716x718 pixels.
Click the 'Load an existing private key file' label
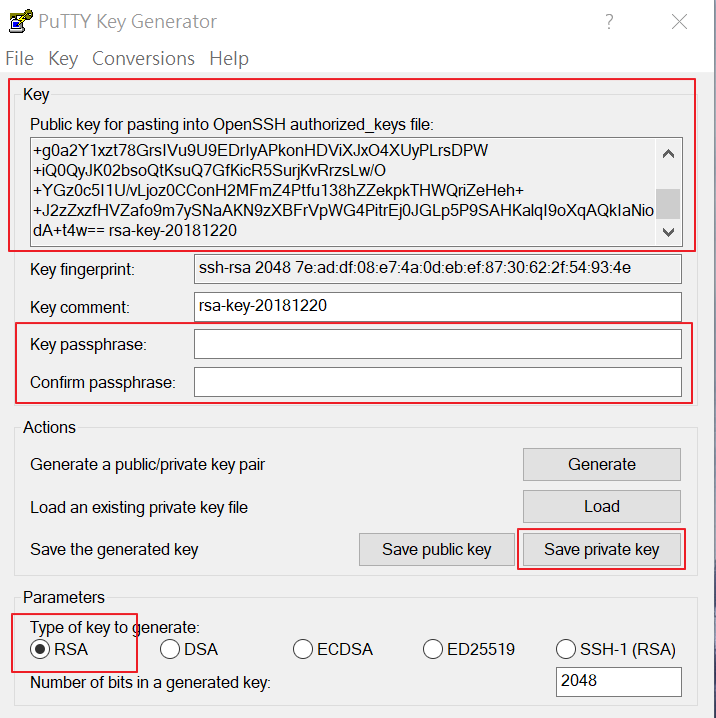click(139, 507)
